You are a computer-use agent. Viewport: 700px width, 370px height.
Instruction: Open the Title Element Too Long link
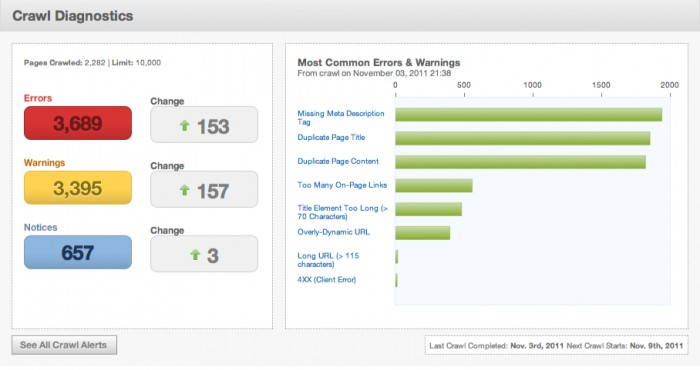(342, 212)
